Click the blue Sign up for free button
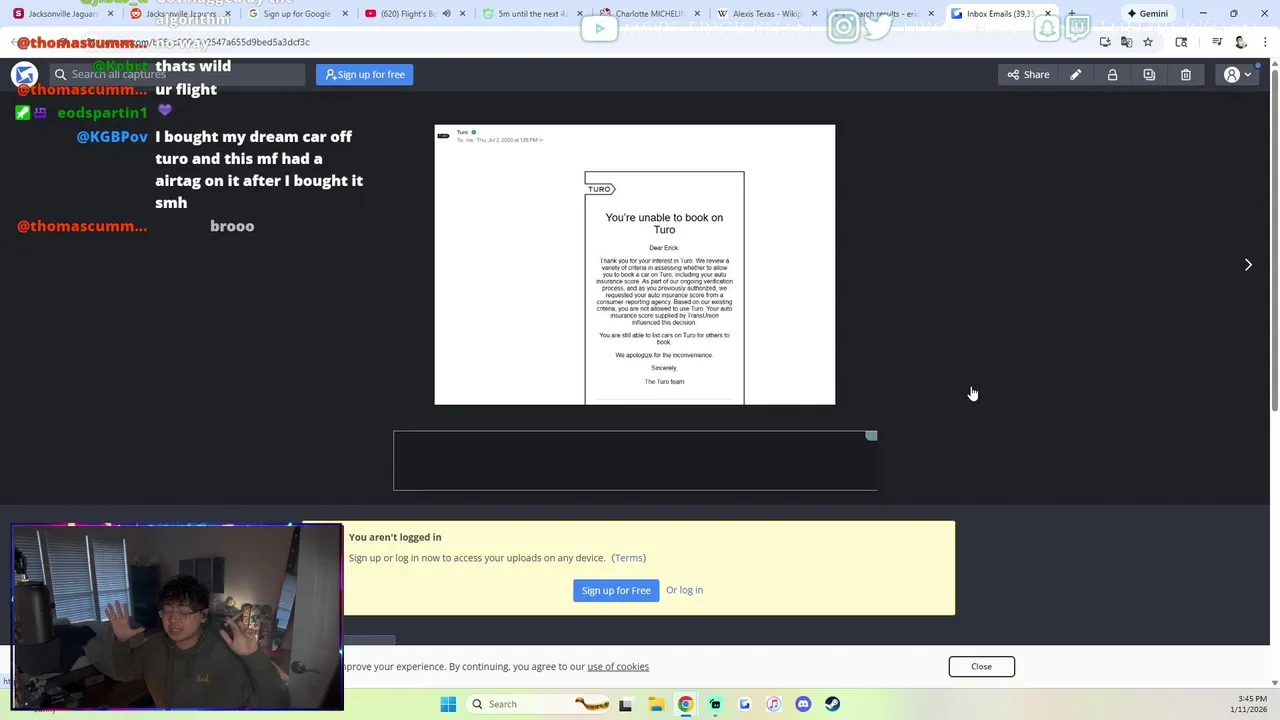 [x=365, y=74]
